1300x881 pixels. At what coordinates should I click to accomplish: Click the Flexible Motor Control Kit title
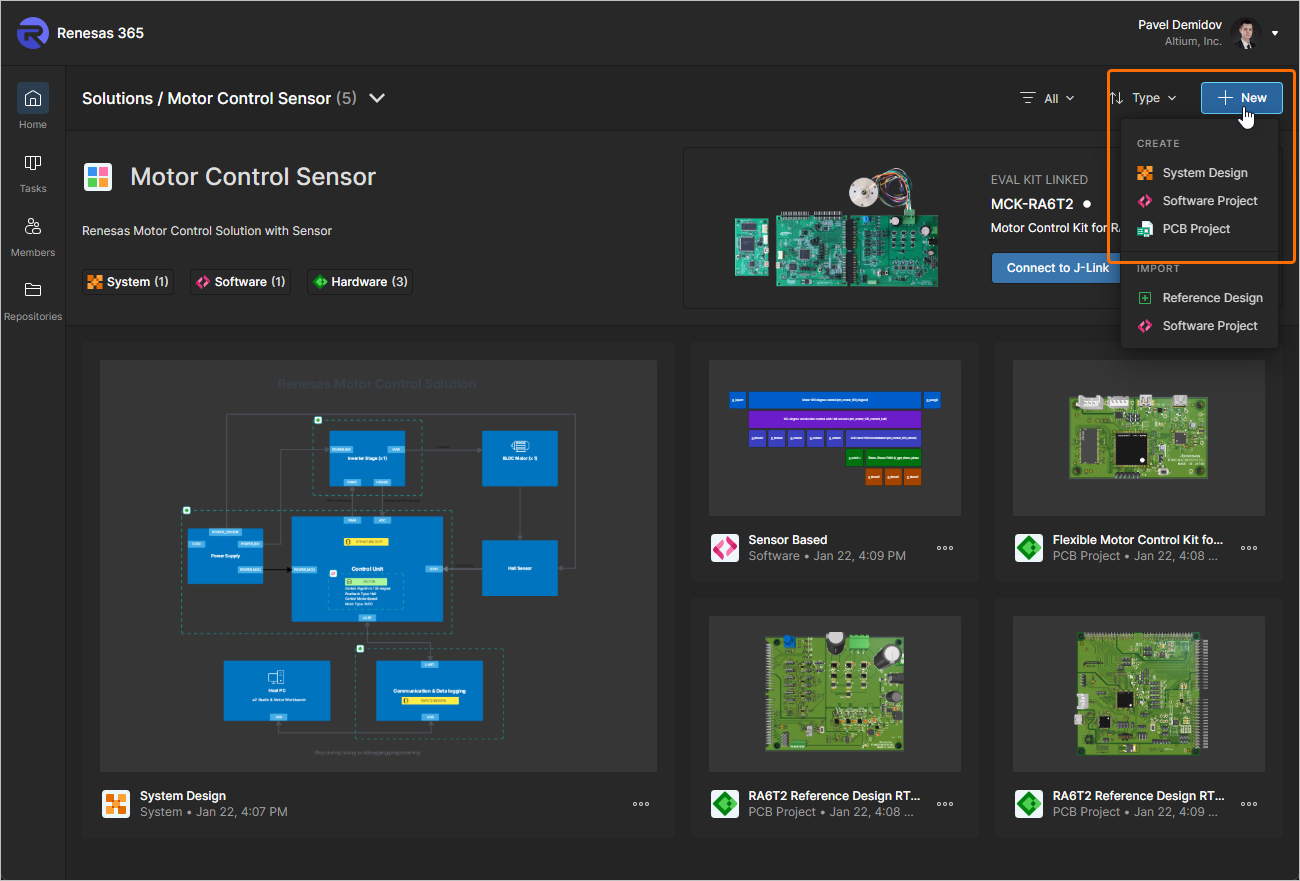coord(1138,540)
